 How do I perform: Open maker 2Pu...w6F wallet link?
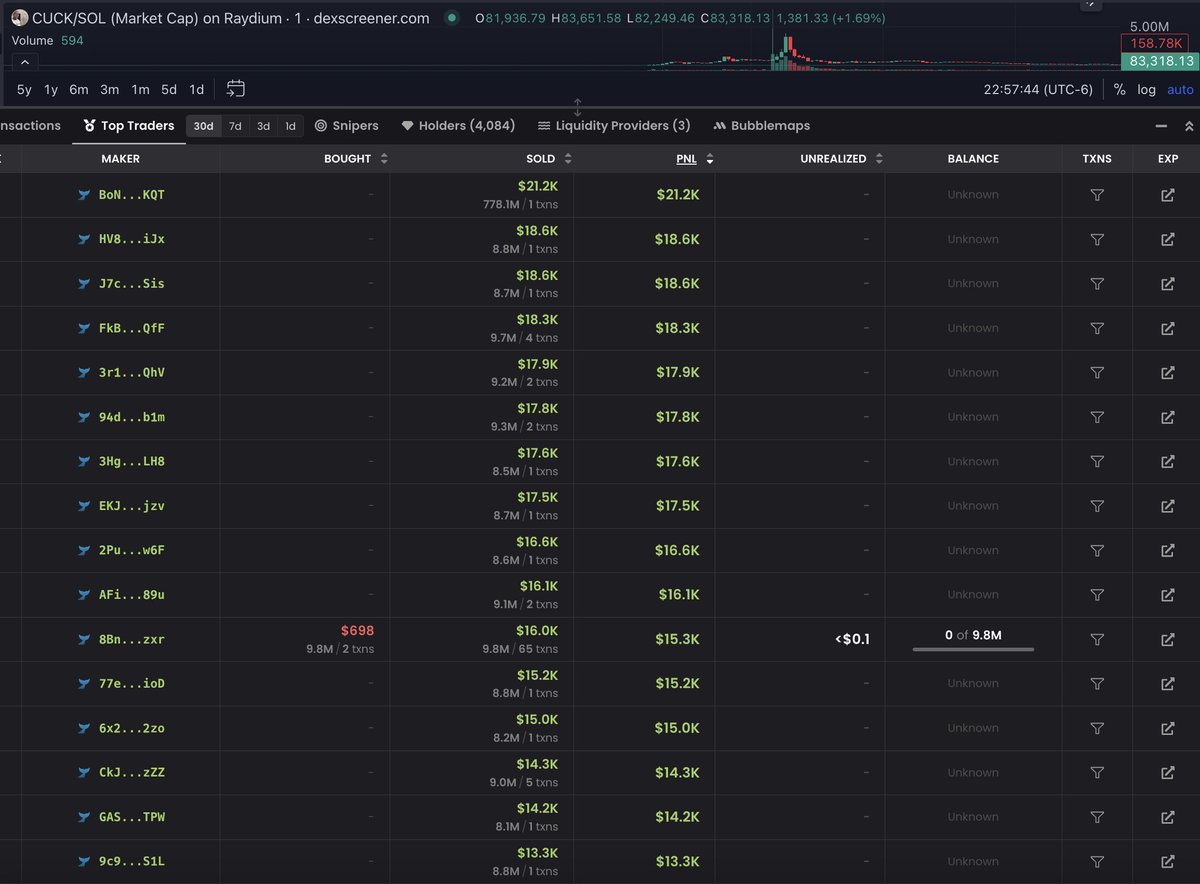132,550
